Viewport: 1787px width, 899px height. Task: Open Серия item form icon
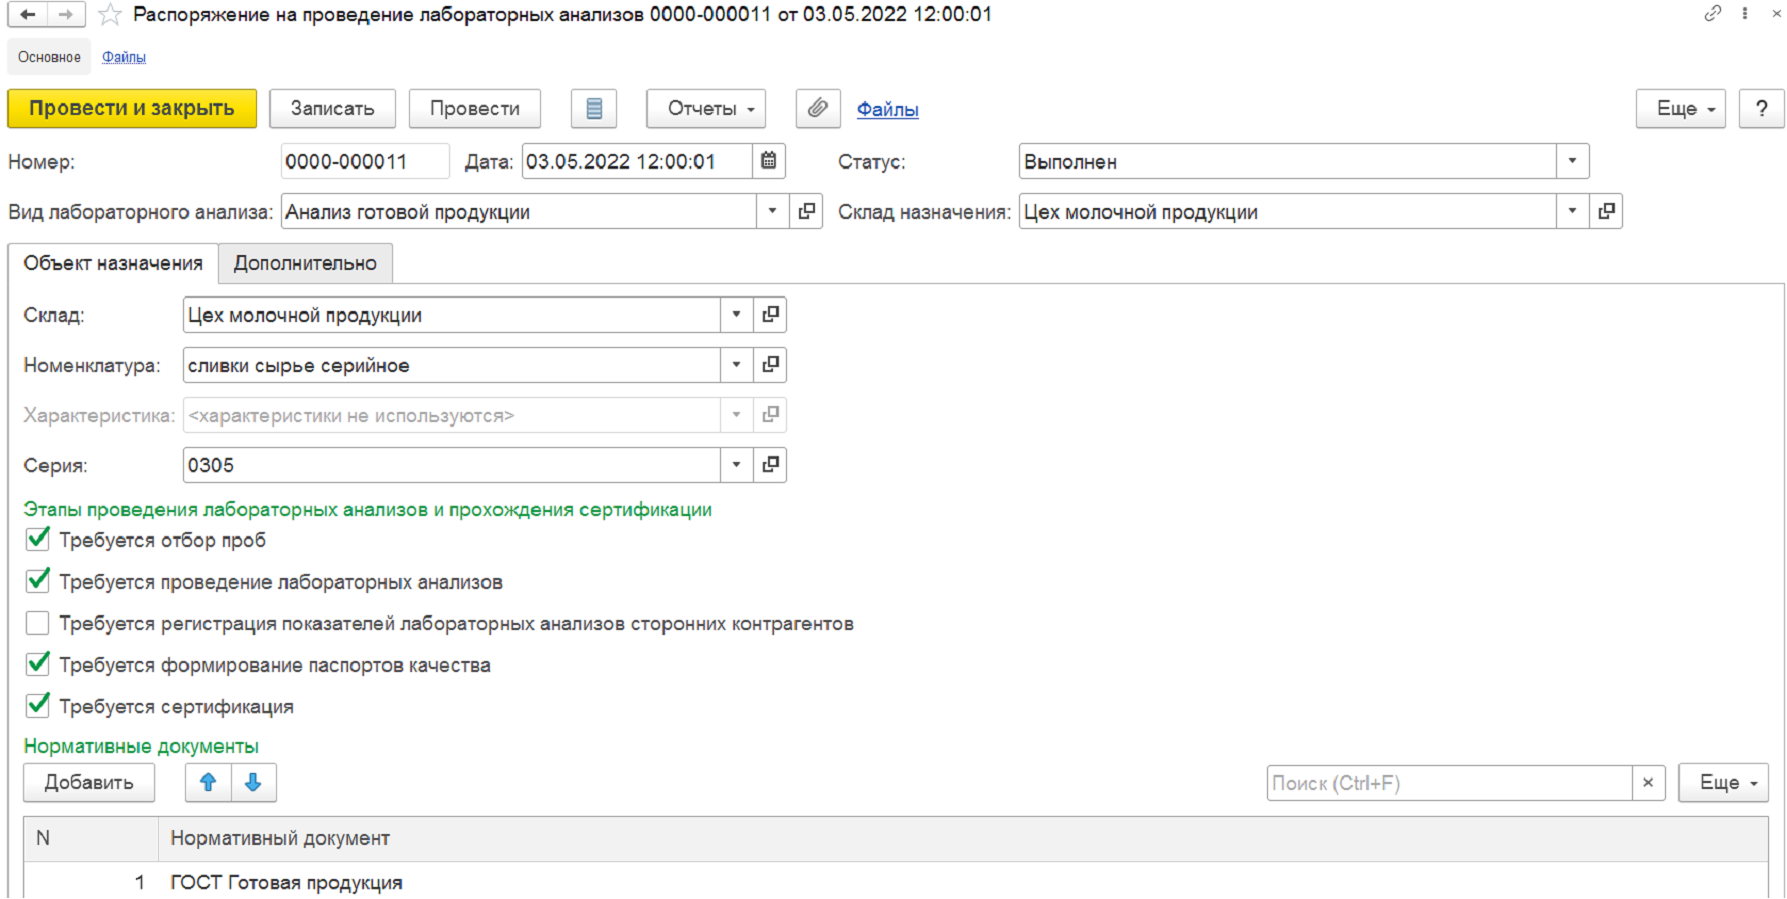pyautogui.click(x=770, y=465)
